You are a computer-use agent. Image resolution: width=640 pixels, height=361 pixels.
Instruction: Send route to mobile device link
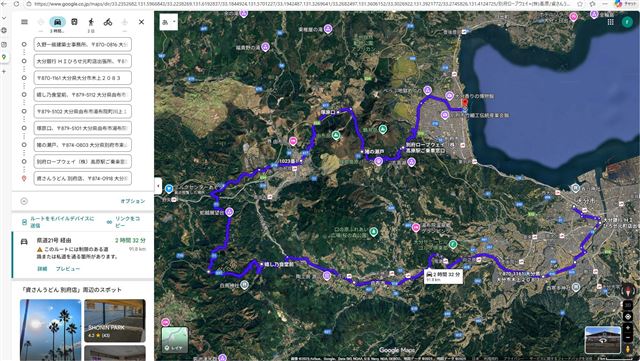[58, 222]
